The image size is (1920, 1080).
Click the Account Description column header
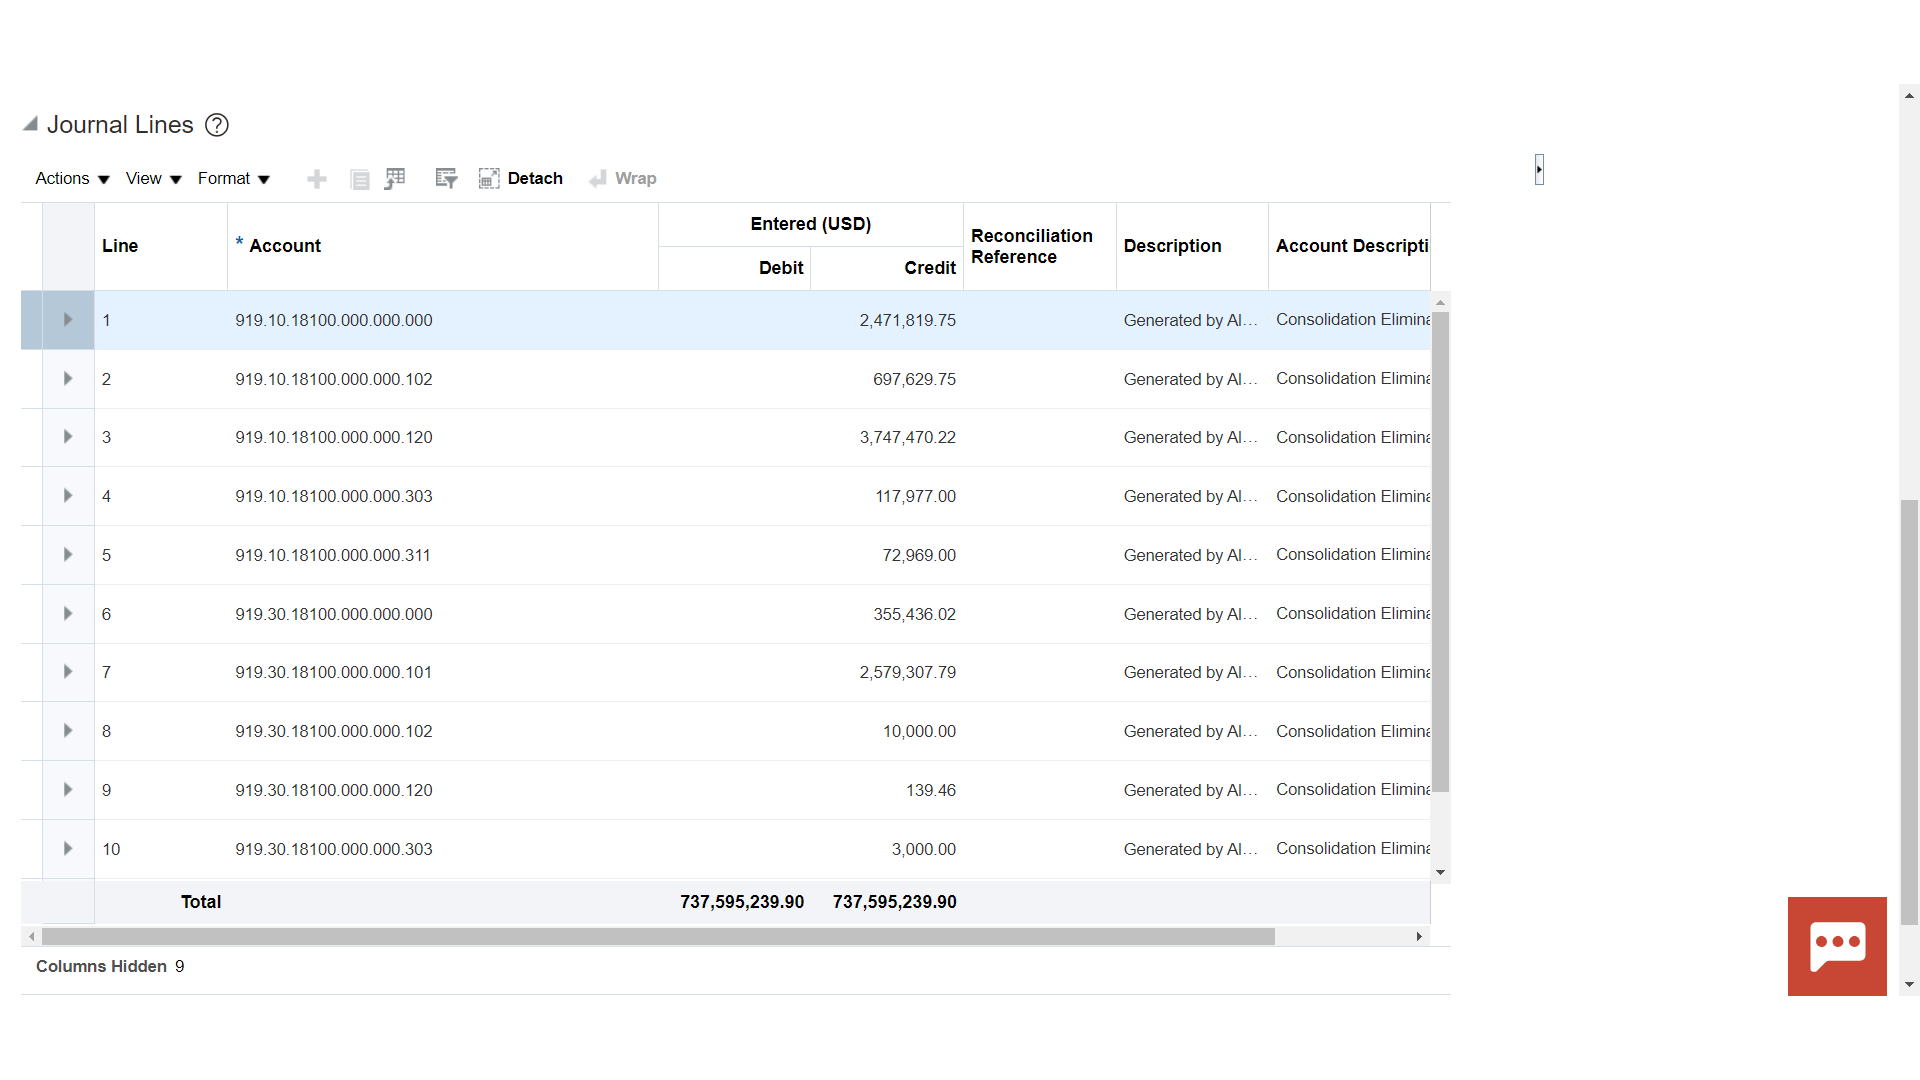pos(1349,246)
